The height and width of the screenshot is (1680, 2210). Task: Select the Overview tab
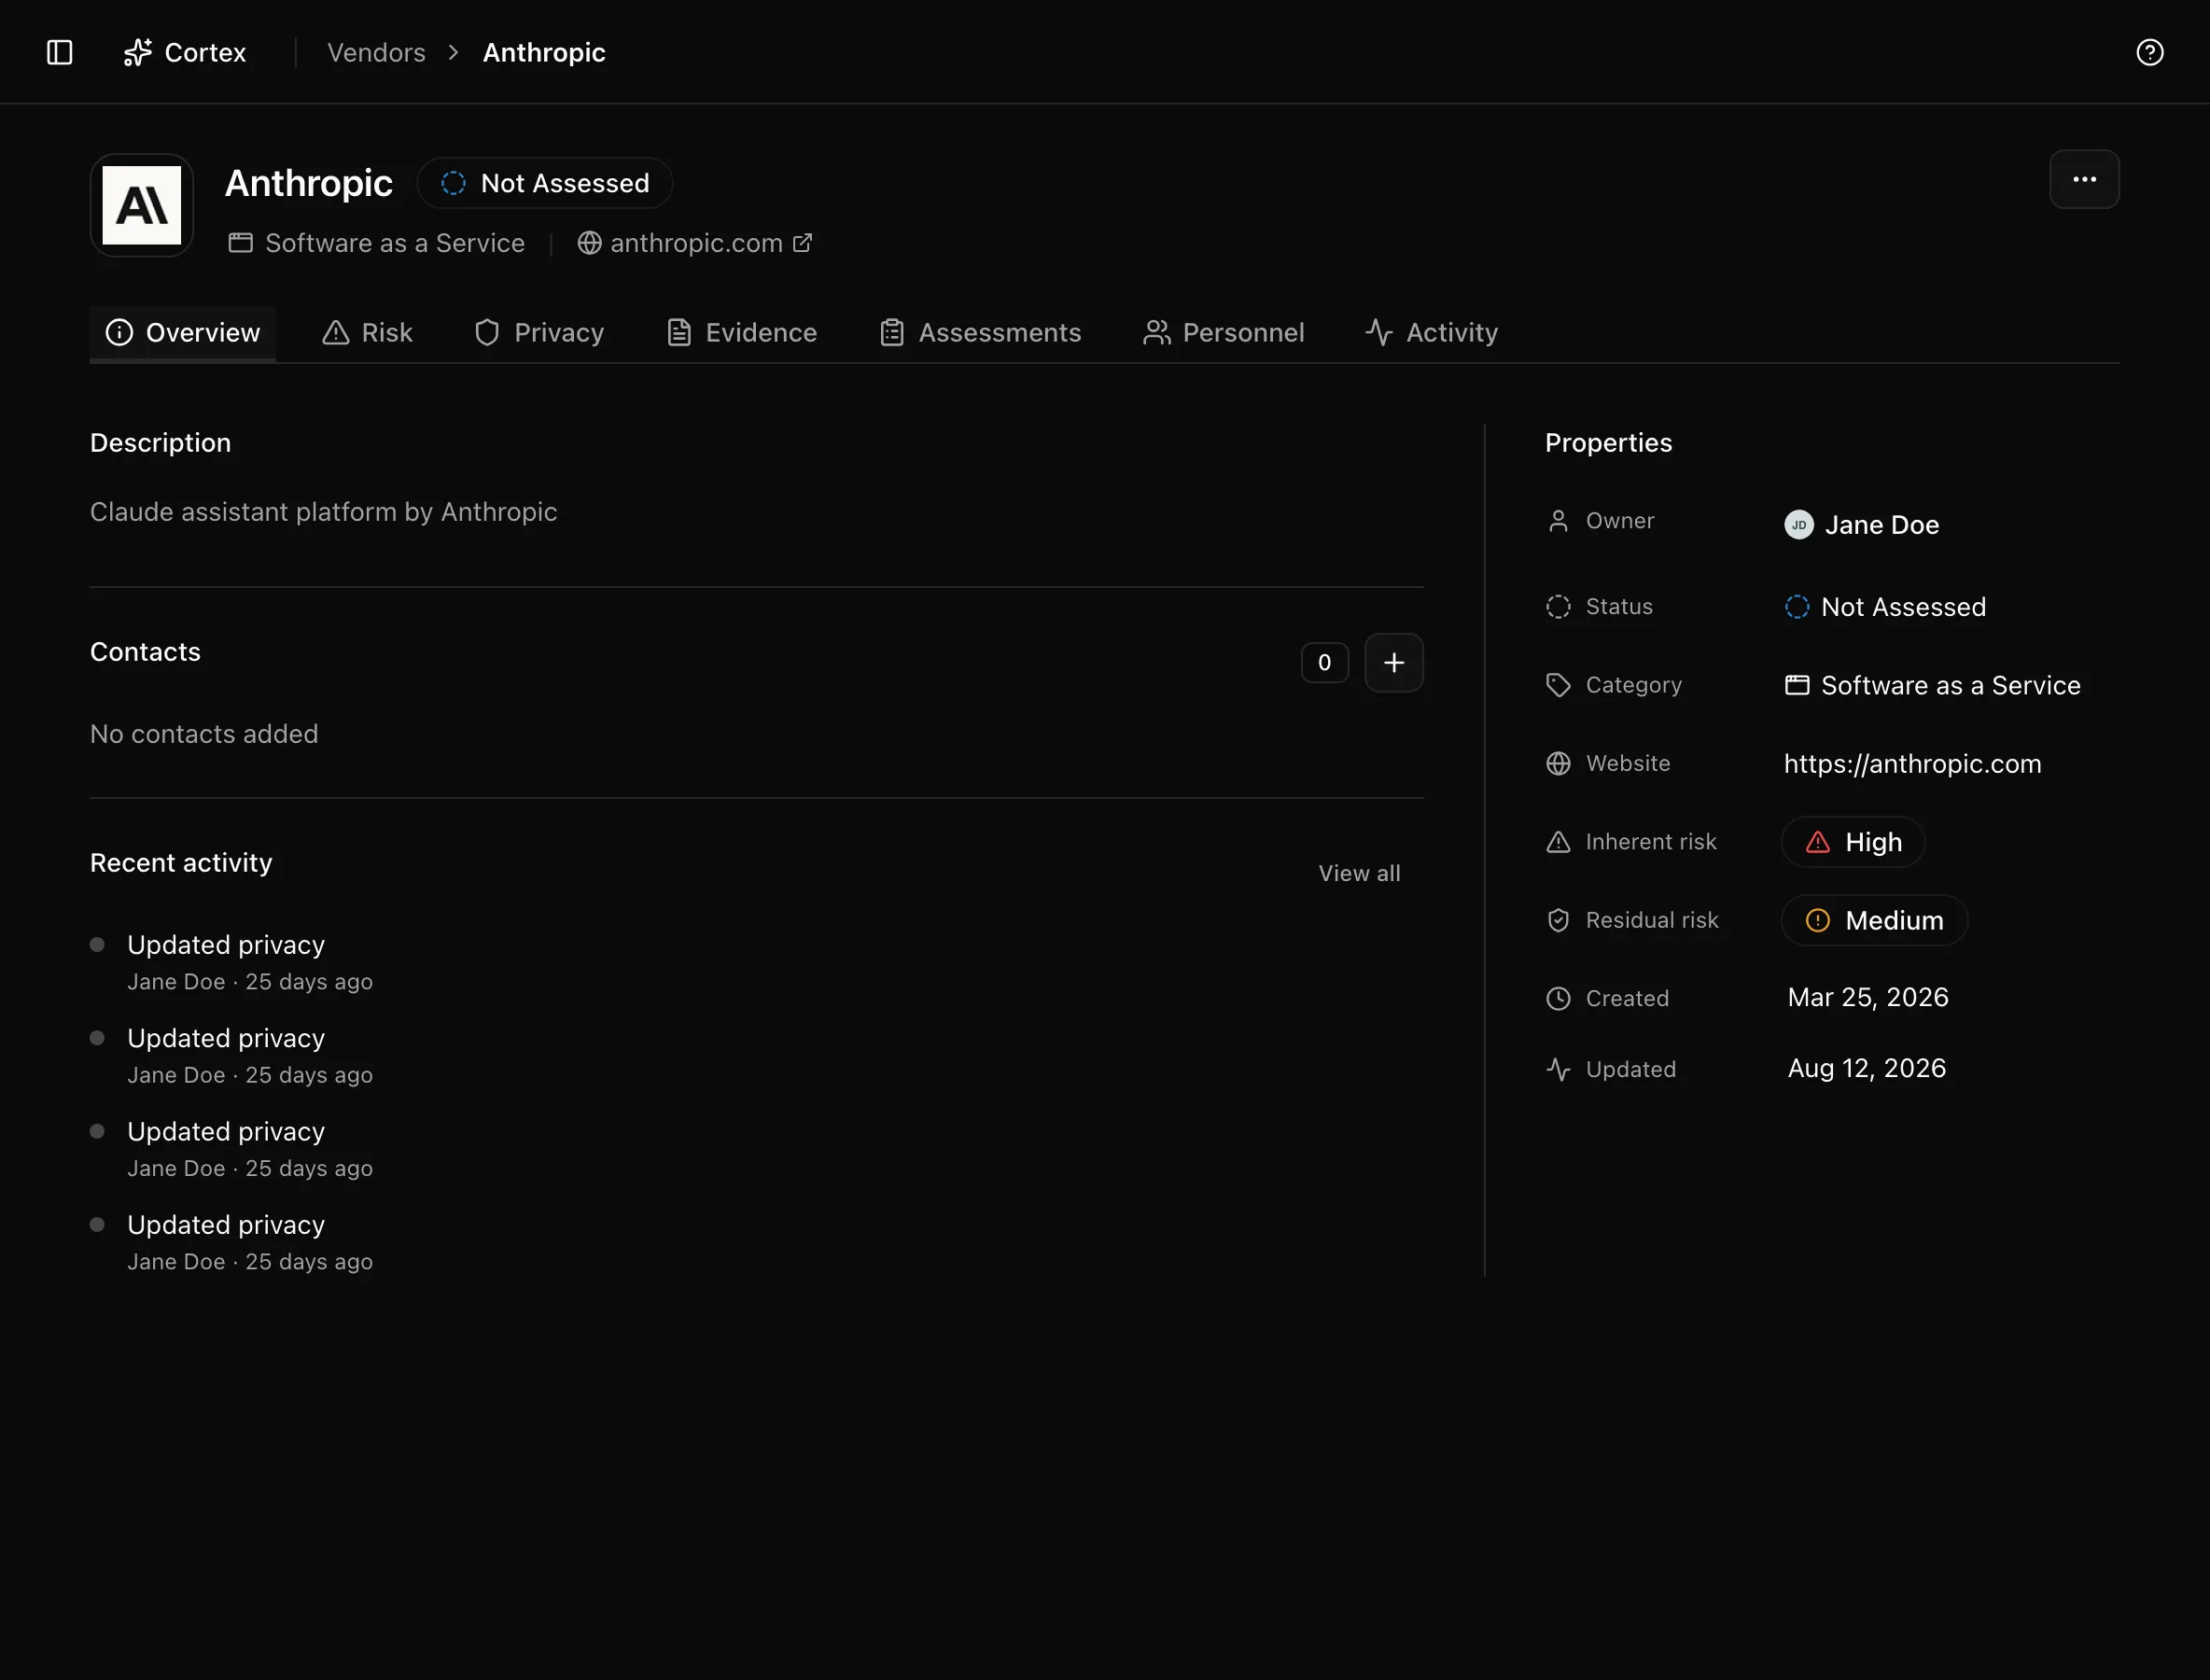coord(183,333)
